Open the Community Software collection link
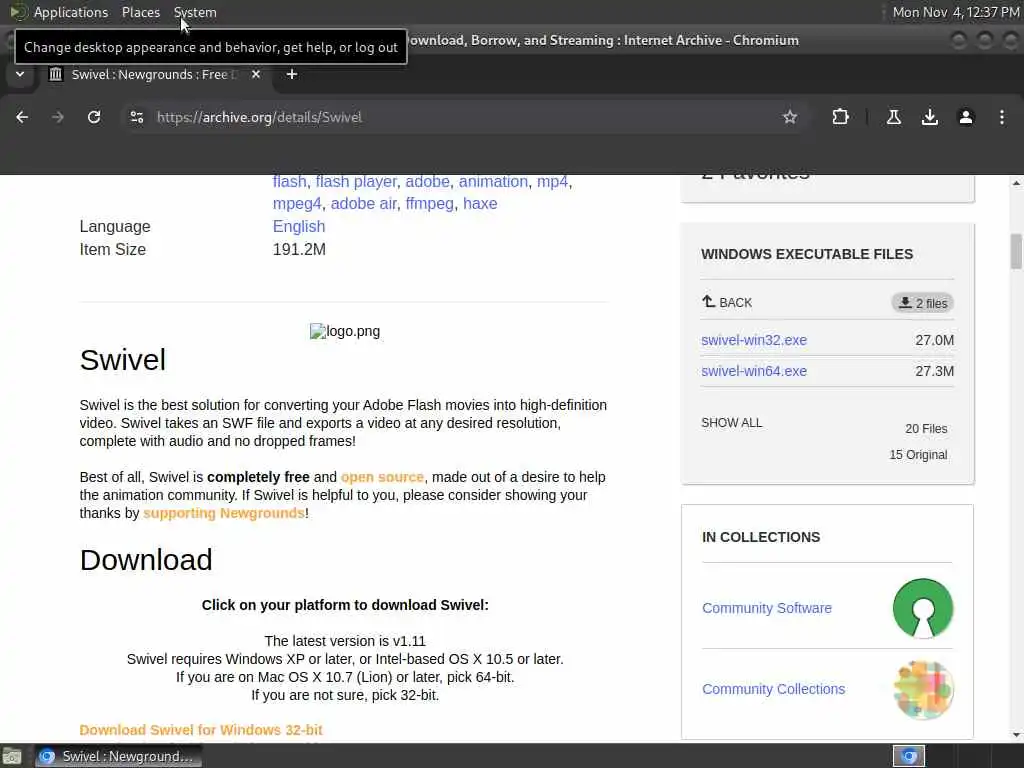Image resolution: width=1024 pixels, height=768 pixels. click(x=767, y=608)
